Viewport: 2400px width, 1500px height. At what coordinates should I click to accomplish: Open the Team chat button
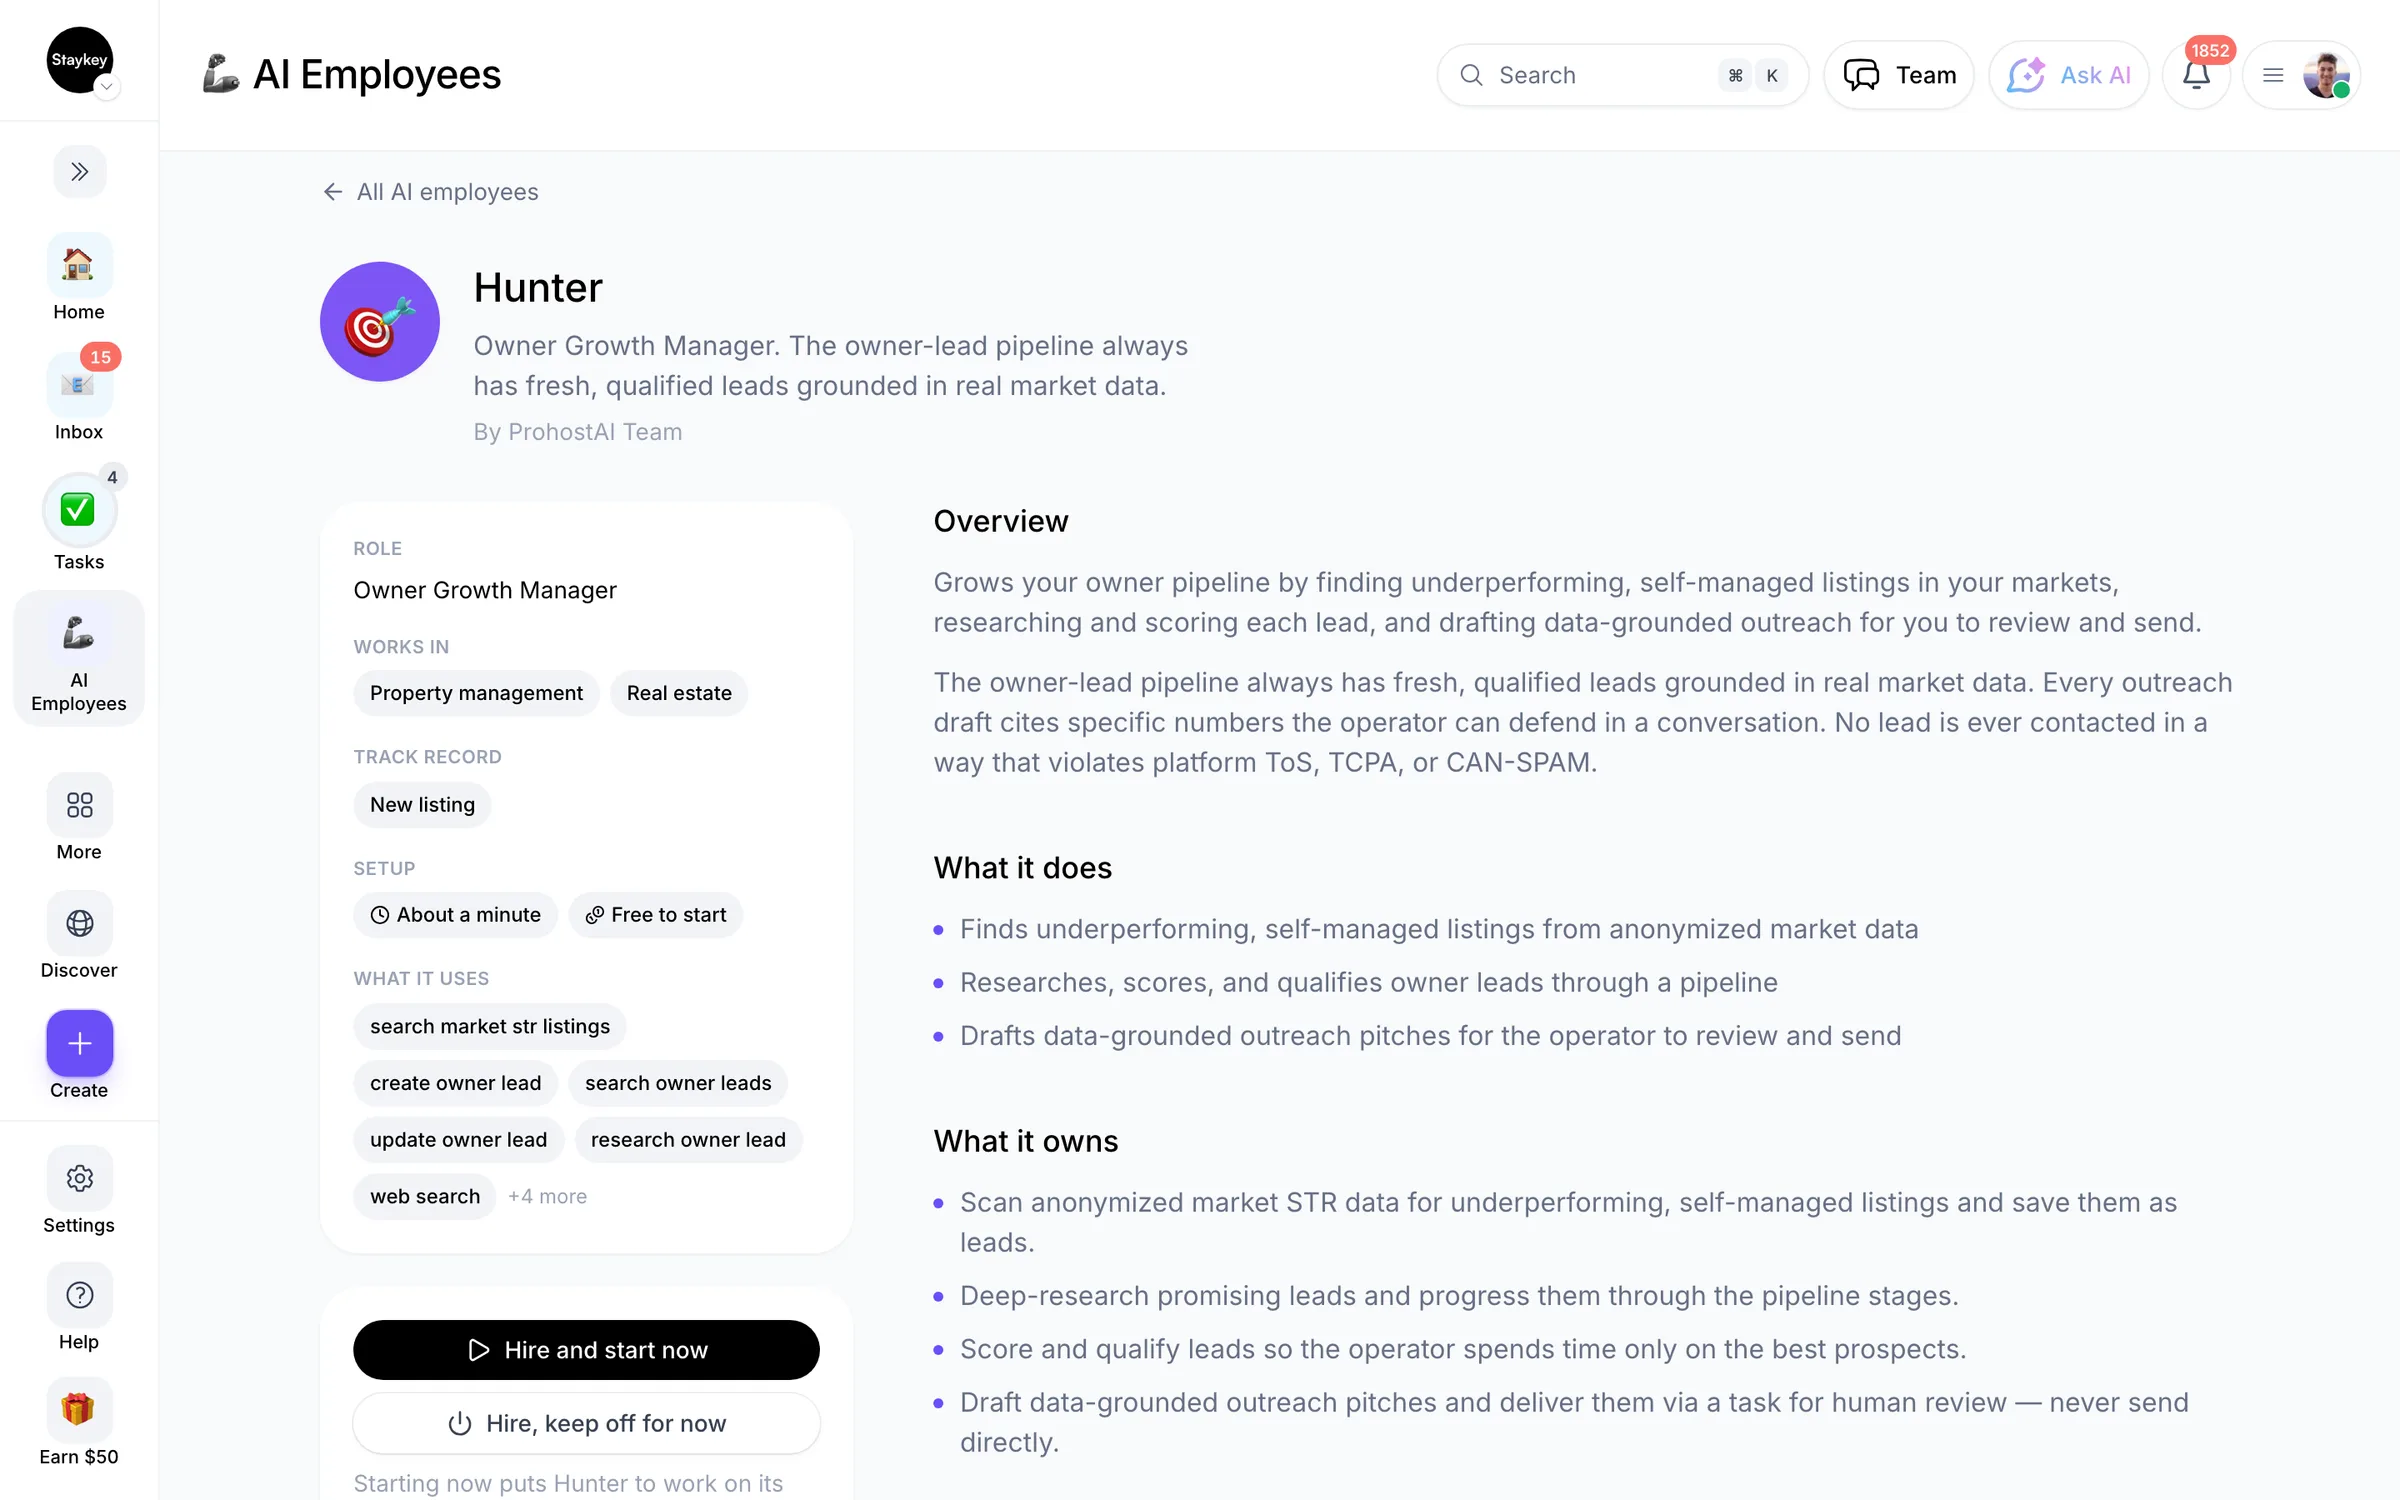(1898, 75)
